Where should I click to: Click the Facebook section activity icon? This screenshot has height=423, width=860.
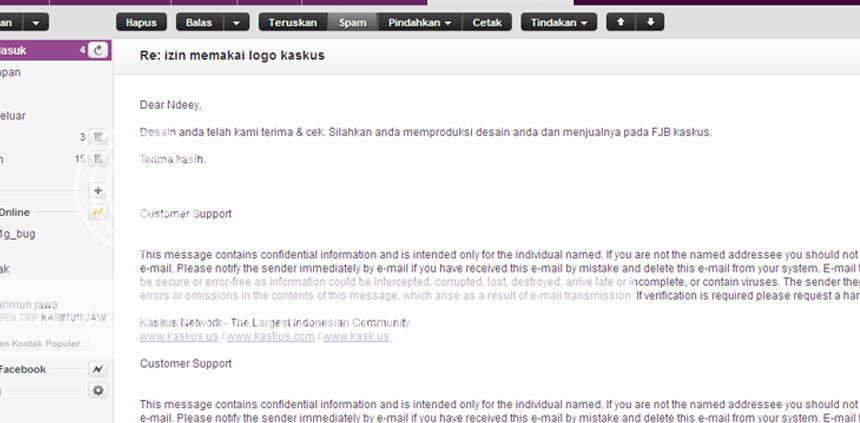[x=98, y=369]
